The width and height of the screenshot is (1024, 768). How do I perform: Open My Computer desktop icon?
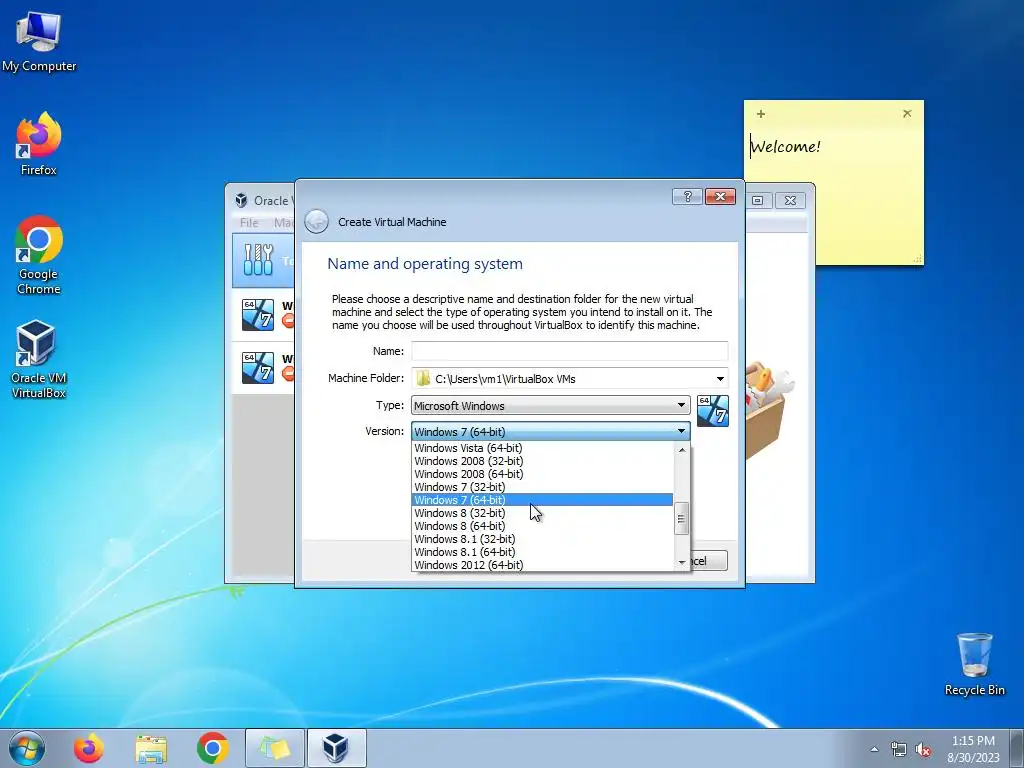point(39,42)
